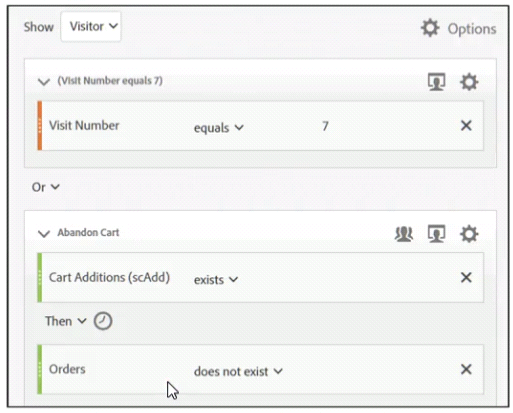
Task: Change the Or logical operator dropdown
Action: (x=46, y=187)
